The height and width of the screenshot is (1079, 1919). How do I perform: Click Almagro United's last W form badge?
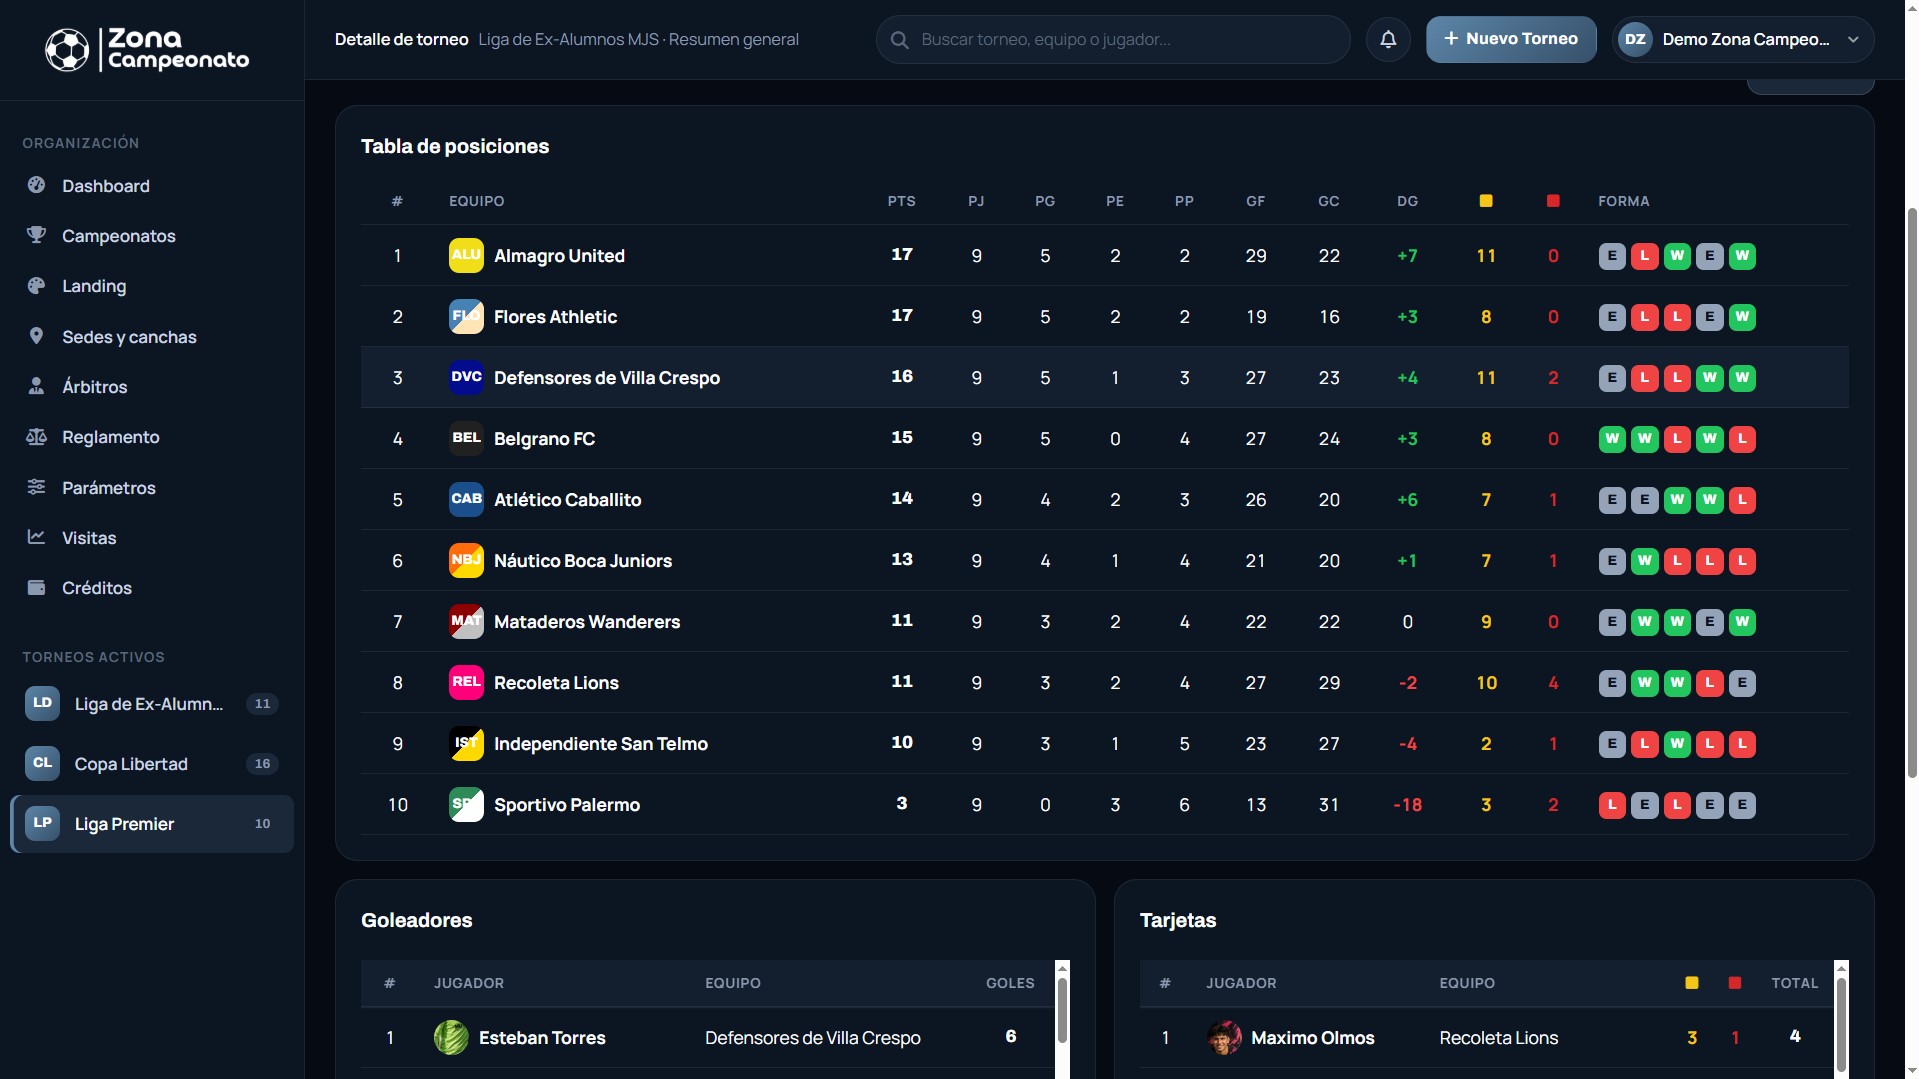point(1742,256)
